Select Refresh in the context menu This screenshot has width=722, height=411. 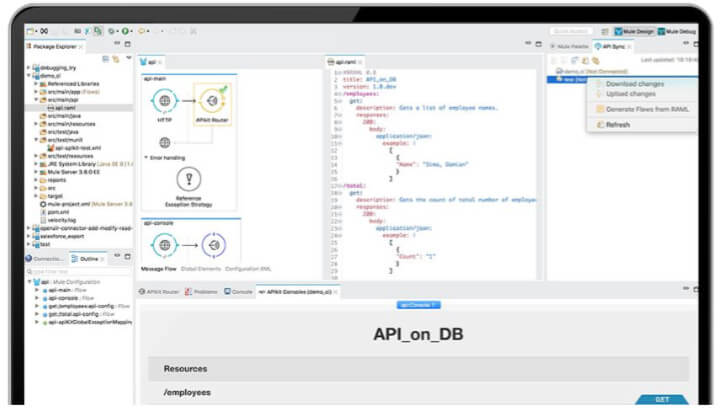click(x=618, y=125)
